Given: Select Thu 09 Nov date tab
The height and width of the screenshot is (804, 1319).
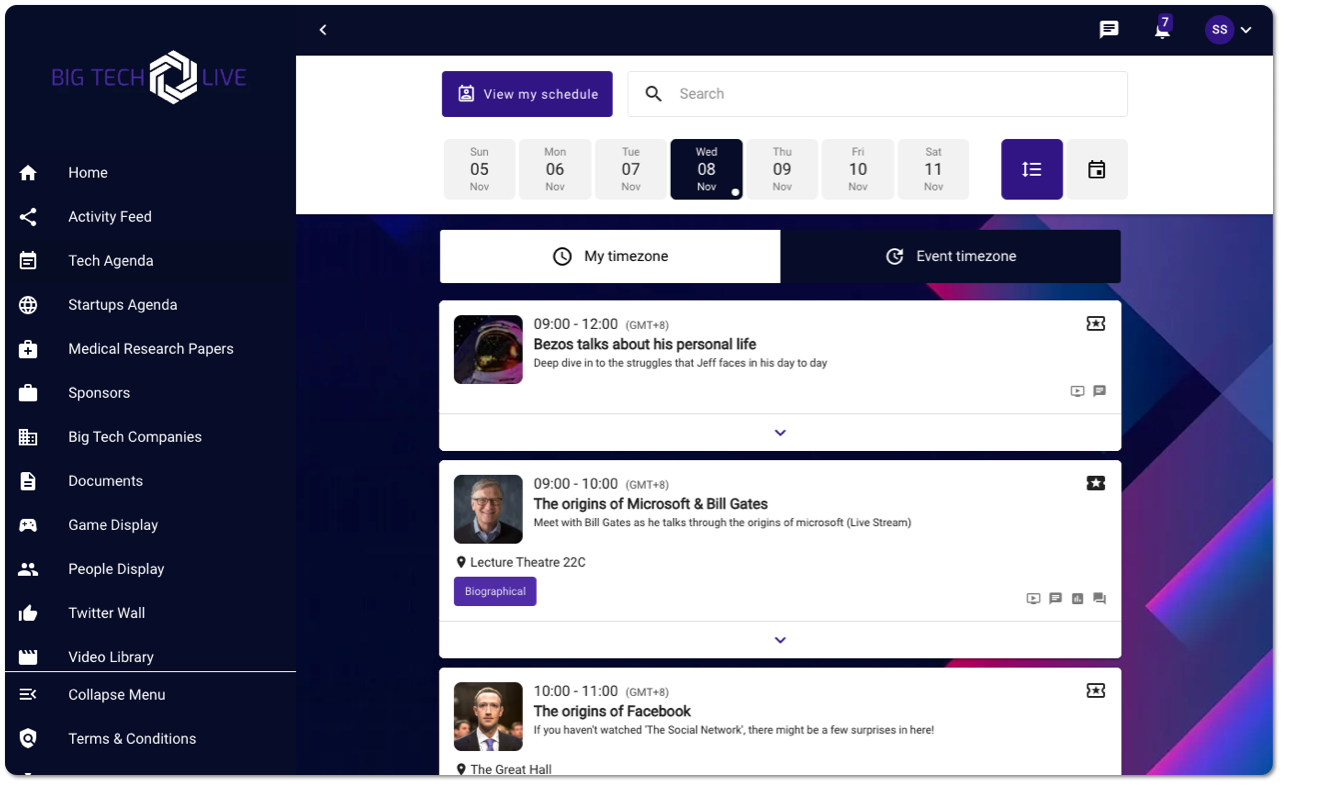Looking at the screenshot, I should [782, 170].
